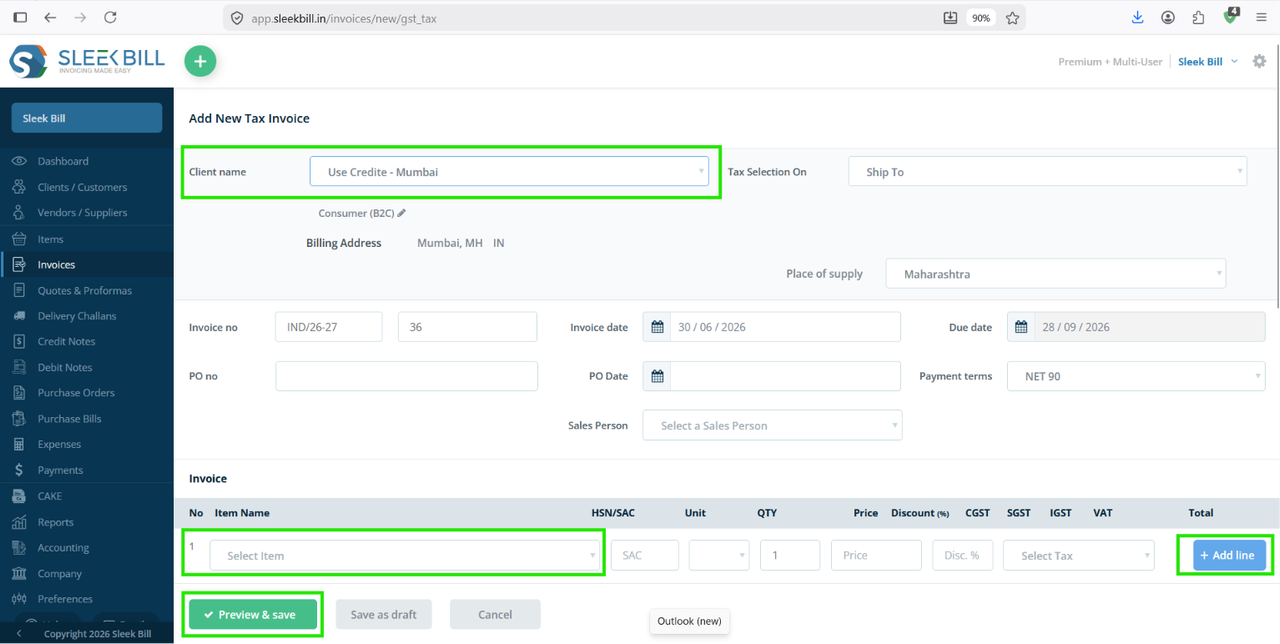
Task: Click the Price field in line 1
Action: point(876,555)
